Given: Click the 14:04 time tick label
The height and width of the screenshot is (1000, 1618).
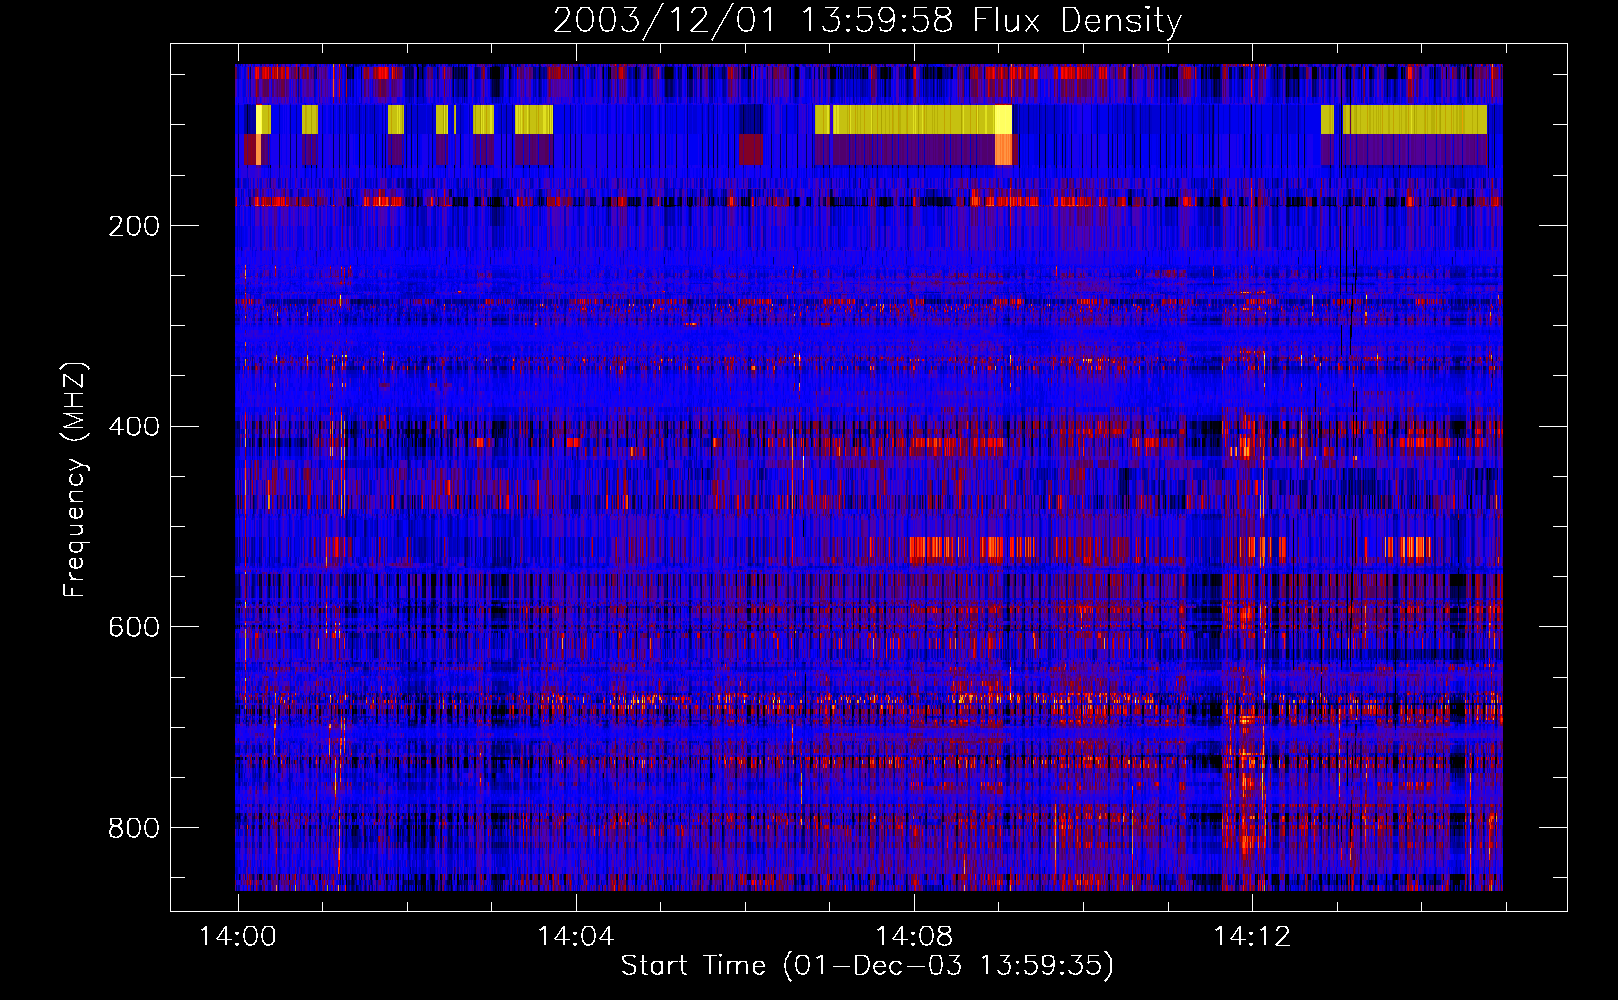Looking at the screenshot, I should tap(576, 937).
